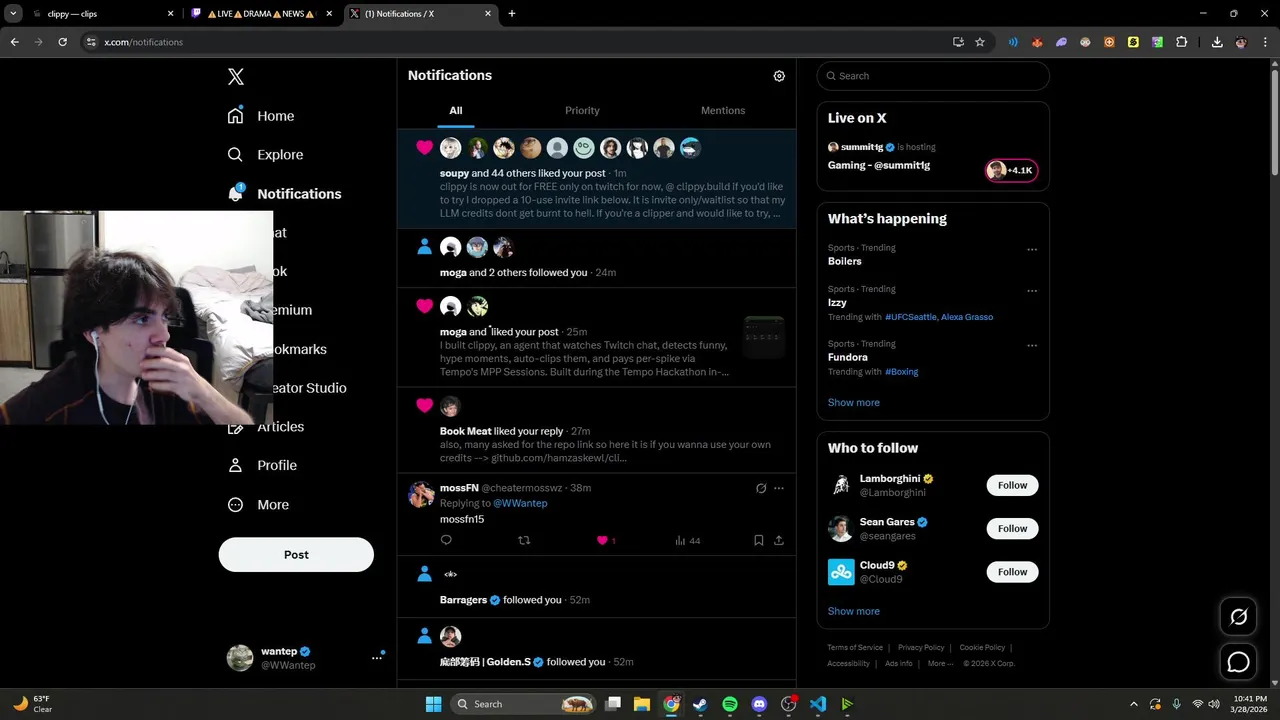Bookmark the mossFN post
This screenshot has height=720, width=1280.
[759, 540]
